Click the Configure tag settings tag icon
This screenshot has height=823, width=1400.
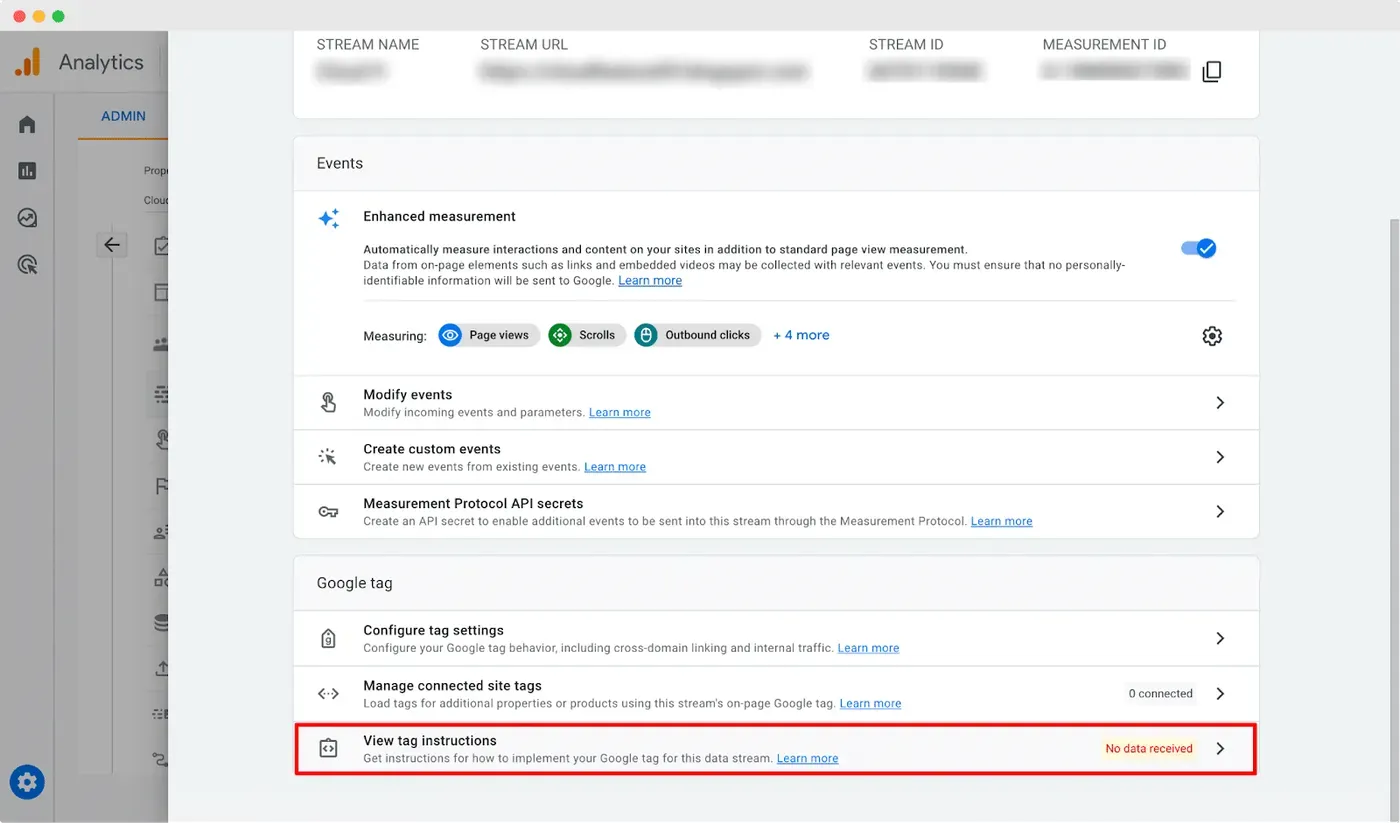328,639
